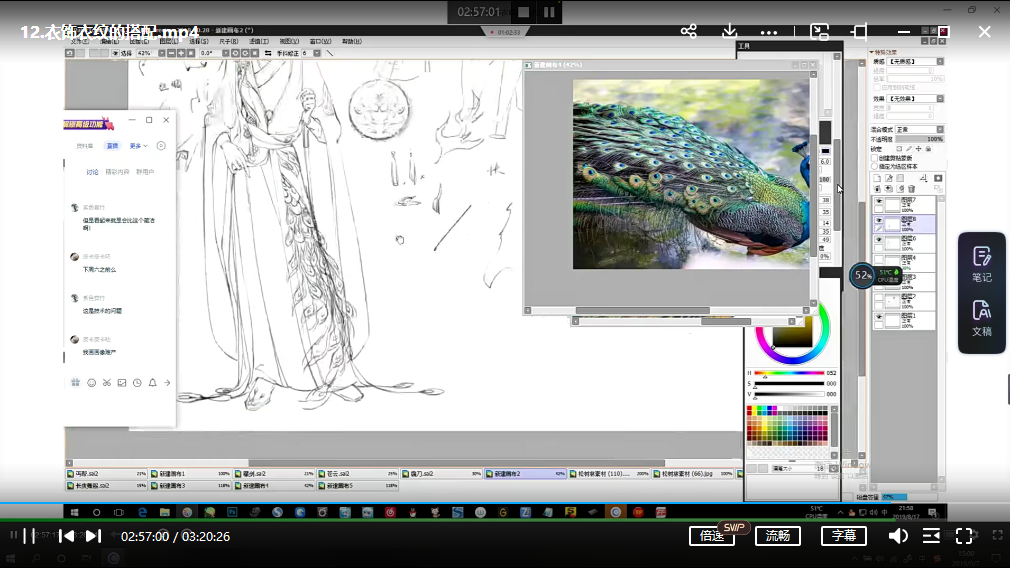The image size is (1010, 568).
Task: Open the 文件(F) menu in SAI
Action: coord(80,41)
